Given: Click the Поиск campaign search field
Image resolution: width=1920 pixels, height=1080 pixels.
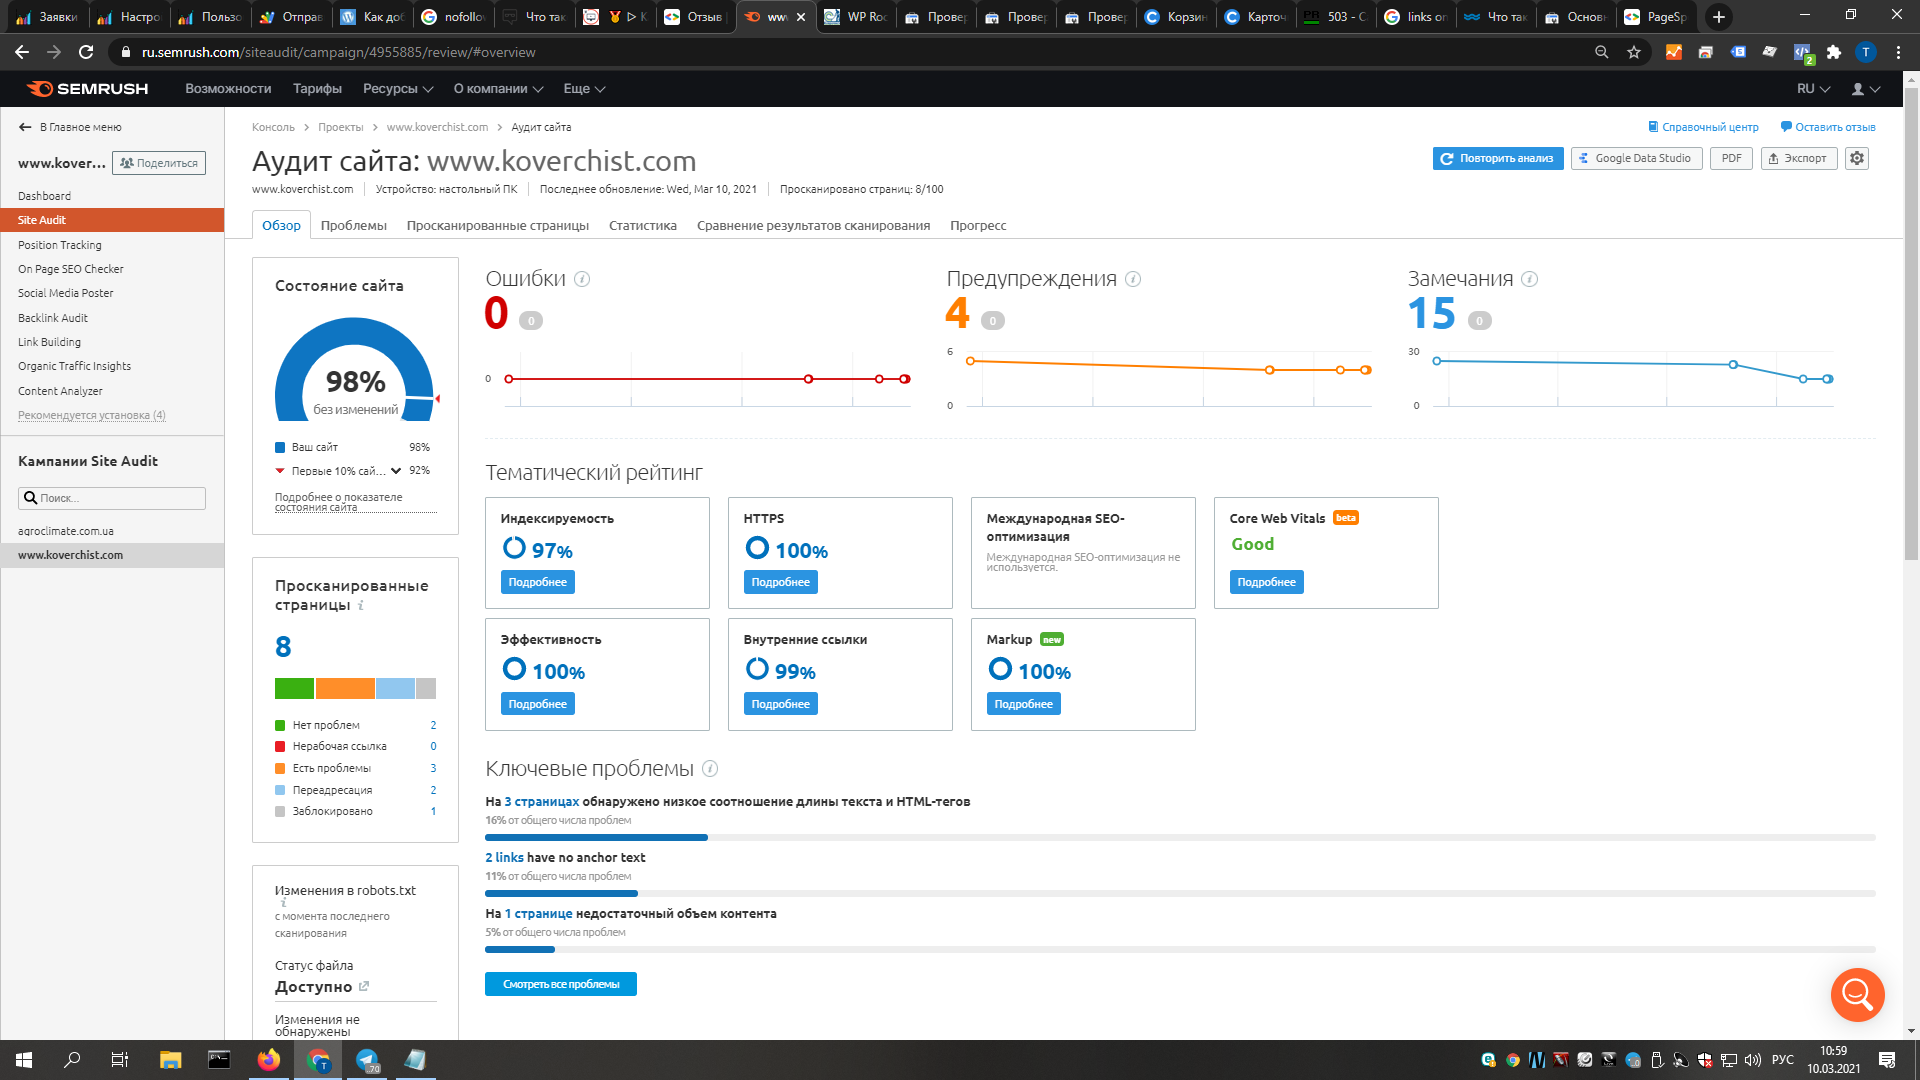Looking at the screenshot, I should pyautogui.click(x=112, y=498).
